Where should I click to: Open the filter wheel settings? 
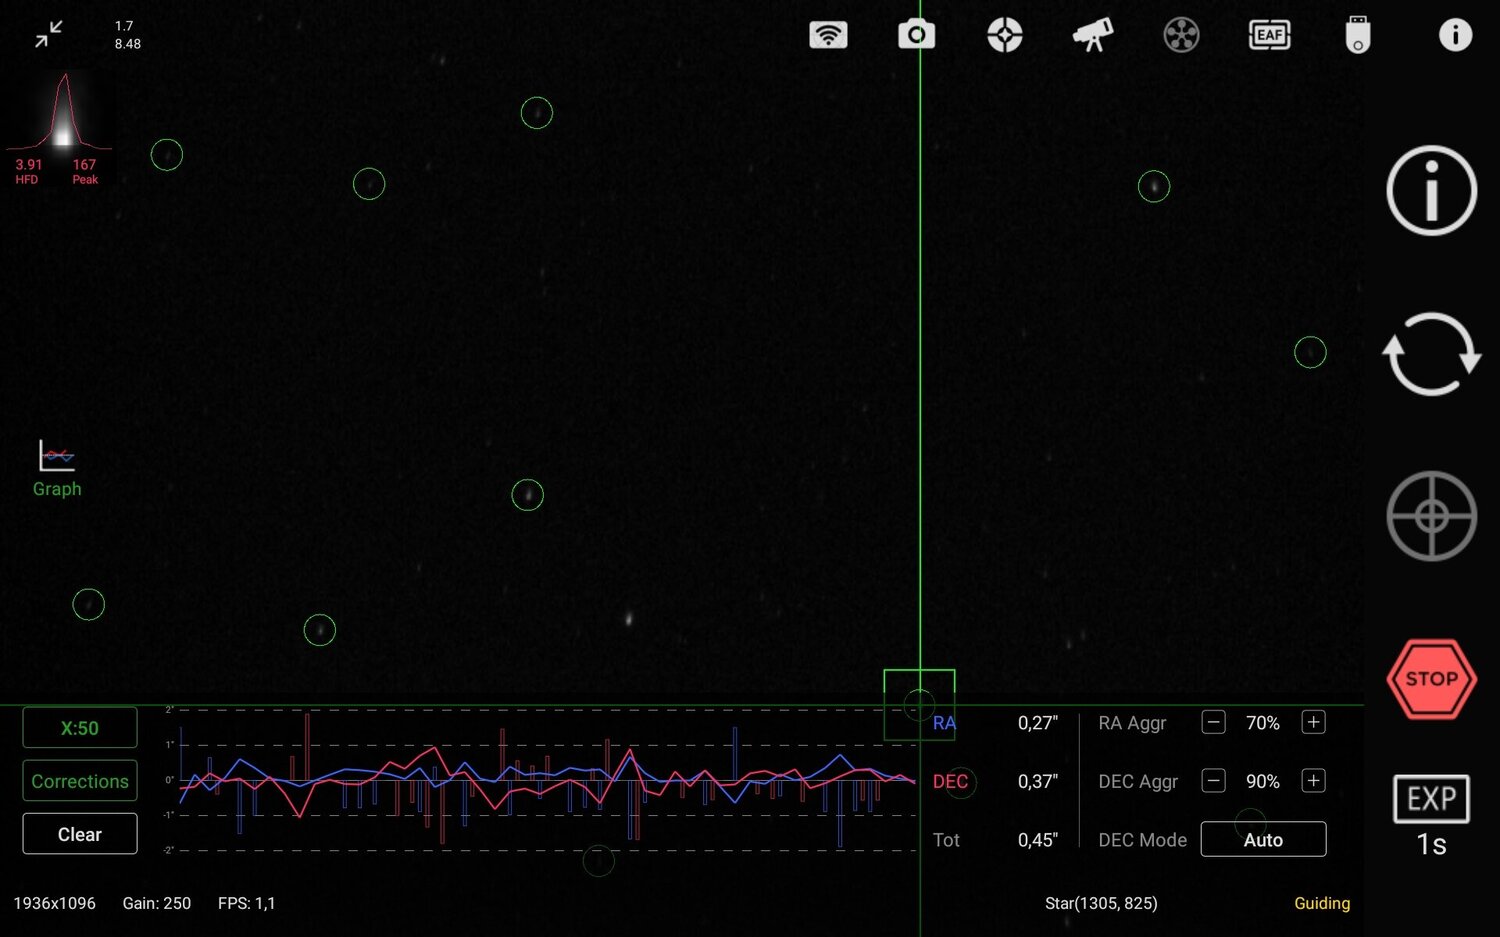coord(1180,34)
